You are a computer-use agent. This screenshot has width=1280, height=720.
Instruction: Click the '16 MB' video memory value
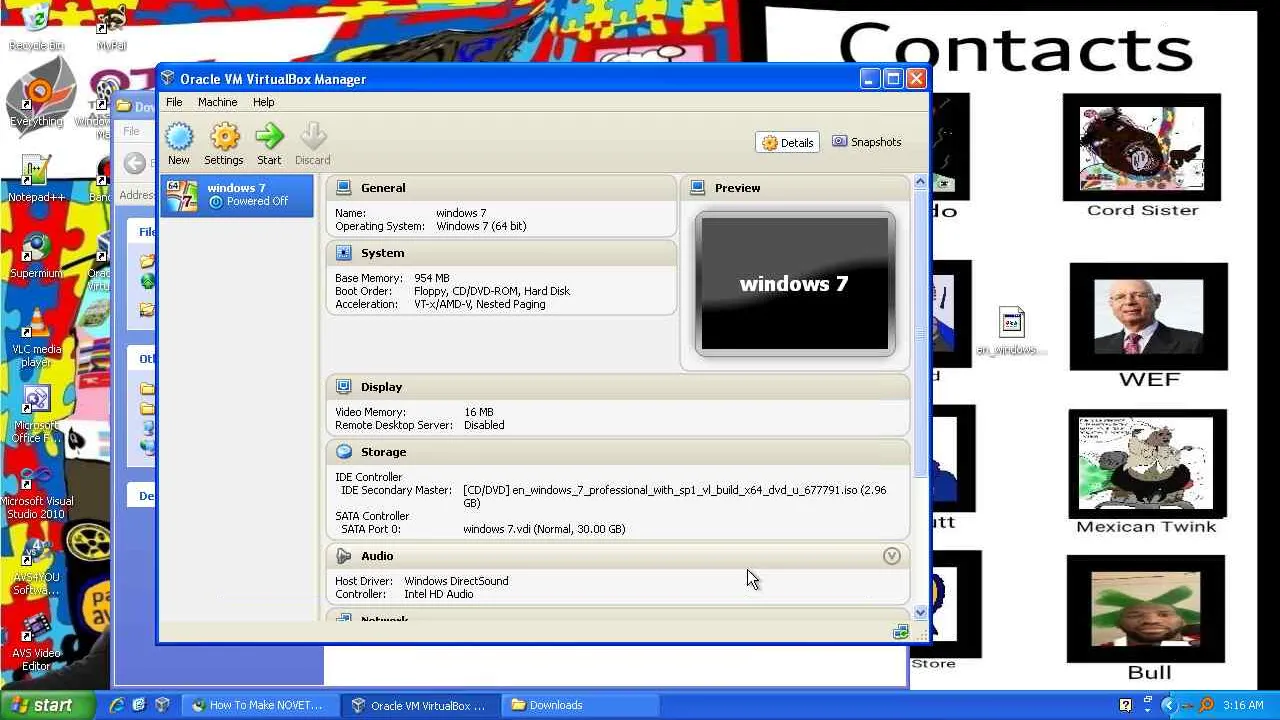tap(479, 412)
